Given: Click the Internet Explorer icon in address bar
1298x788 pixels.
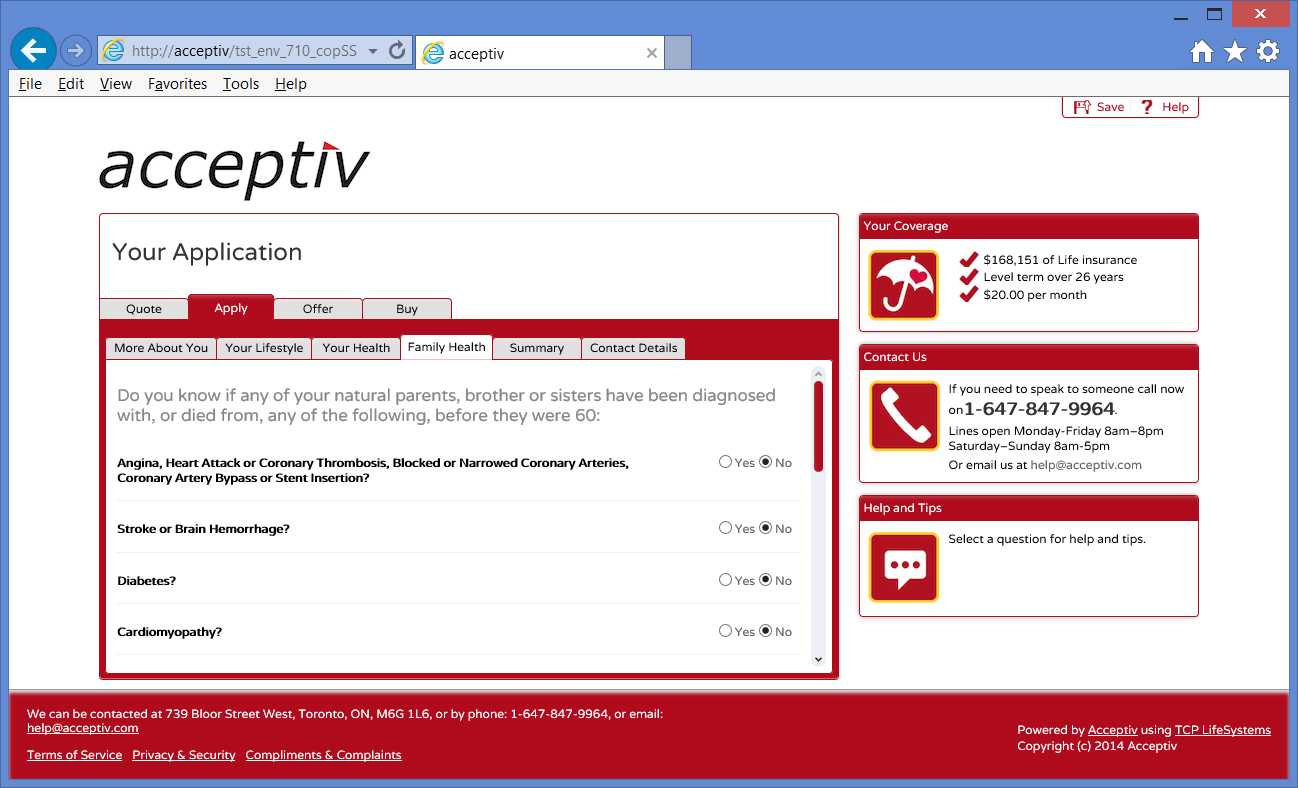Looking at the screenshot, I should 113,51.
